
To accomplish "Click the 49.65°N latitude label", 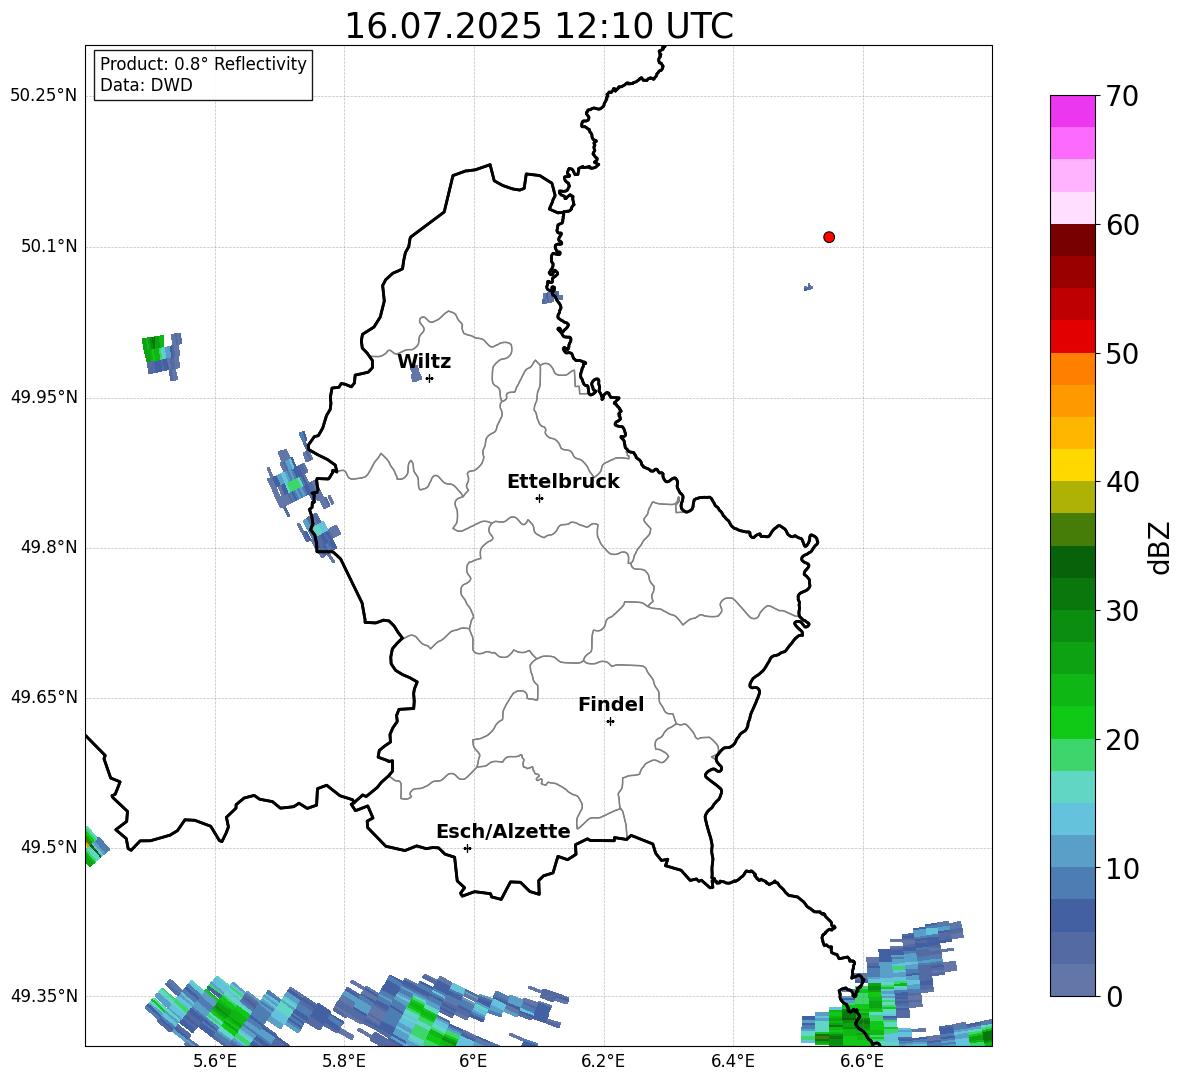I will pyautogui.click(x=44, y=697).
